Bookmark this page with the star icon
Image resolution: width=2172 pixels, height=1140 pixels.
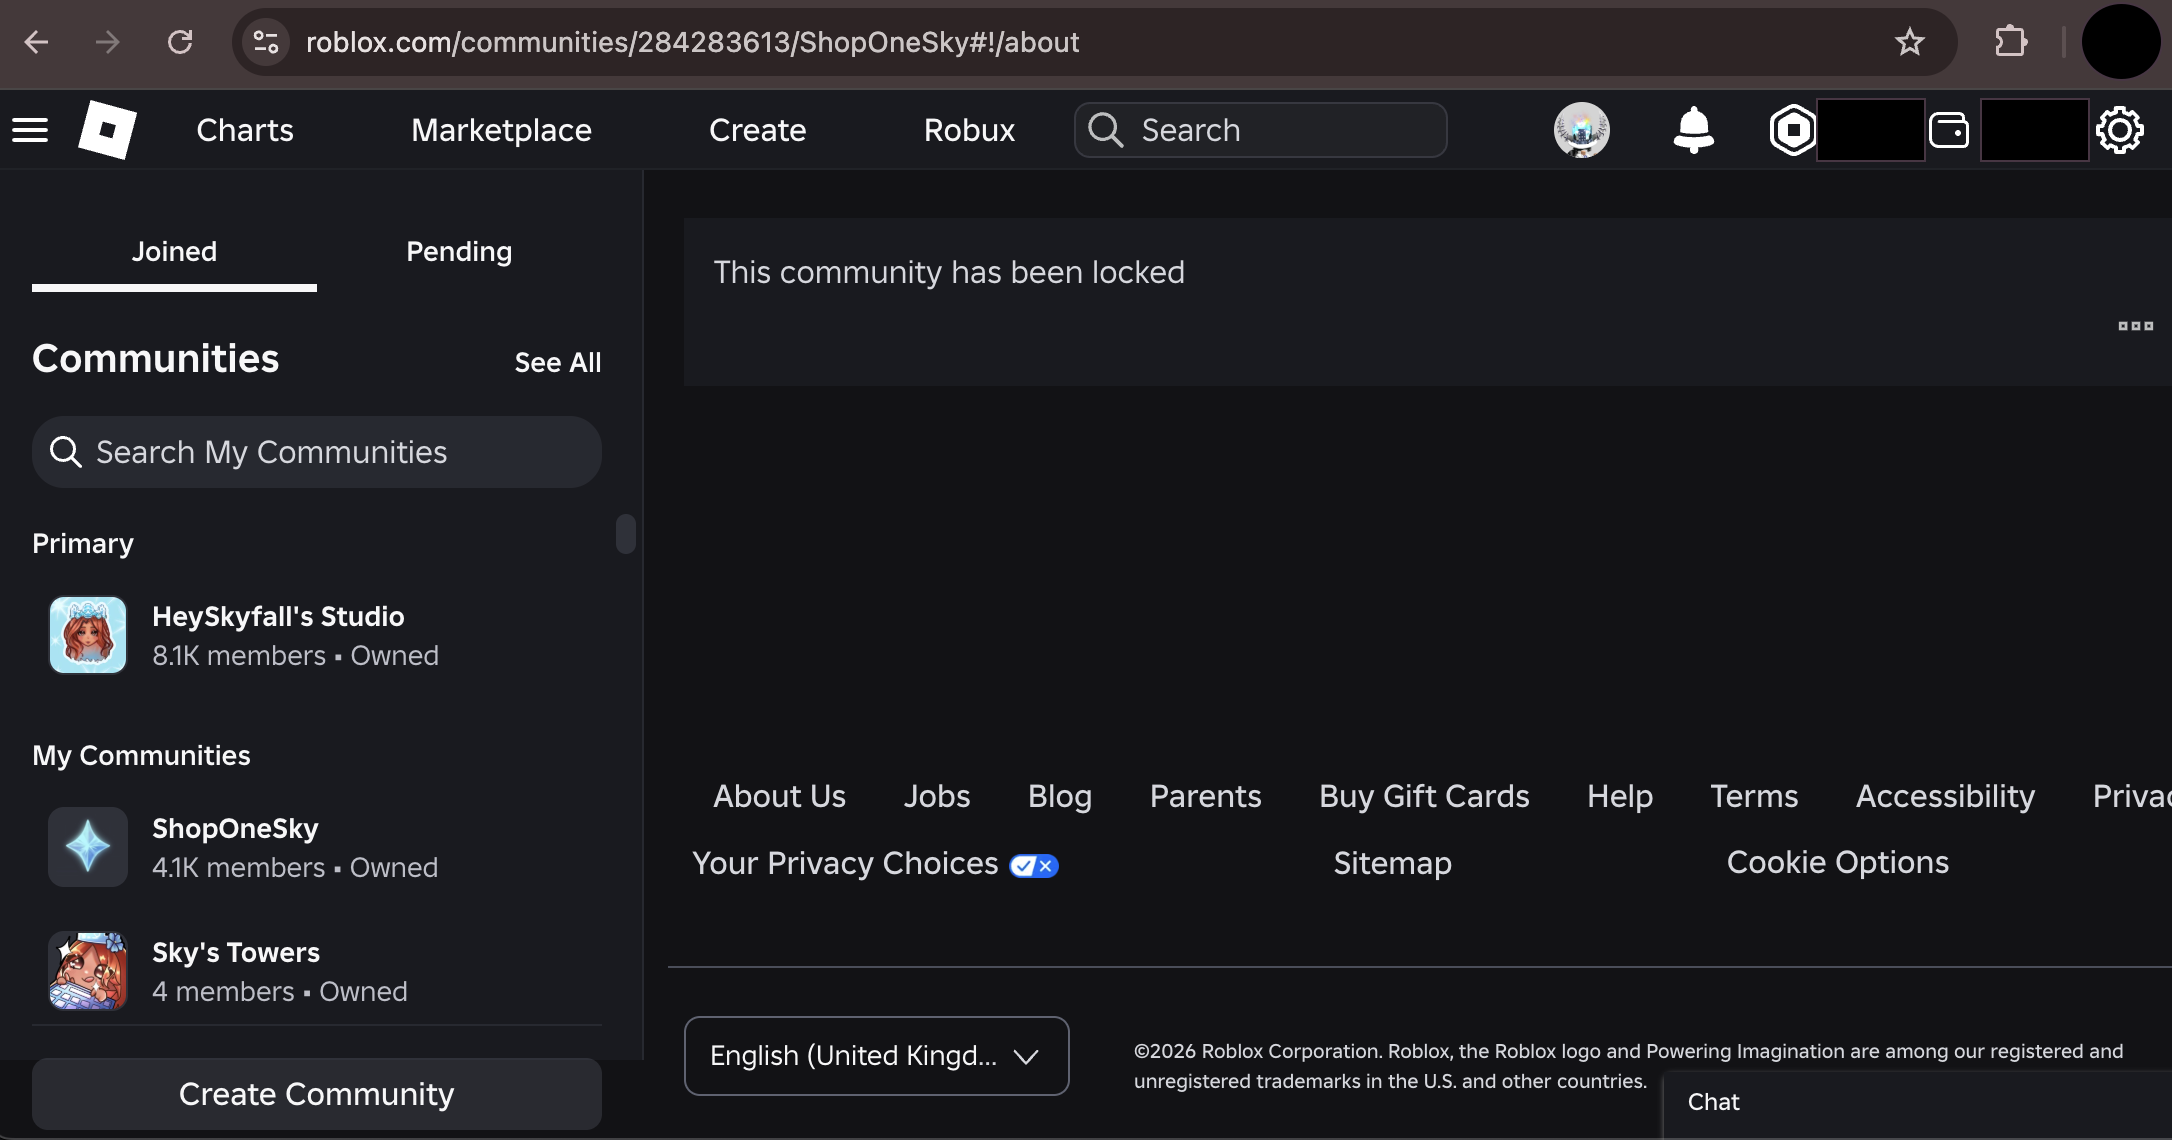(x=1909, y=42)
